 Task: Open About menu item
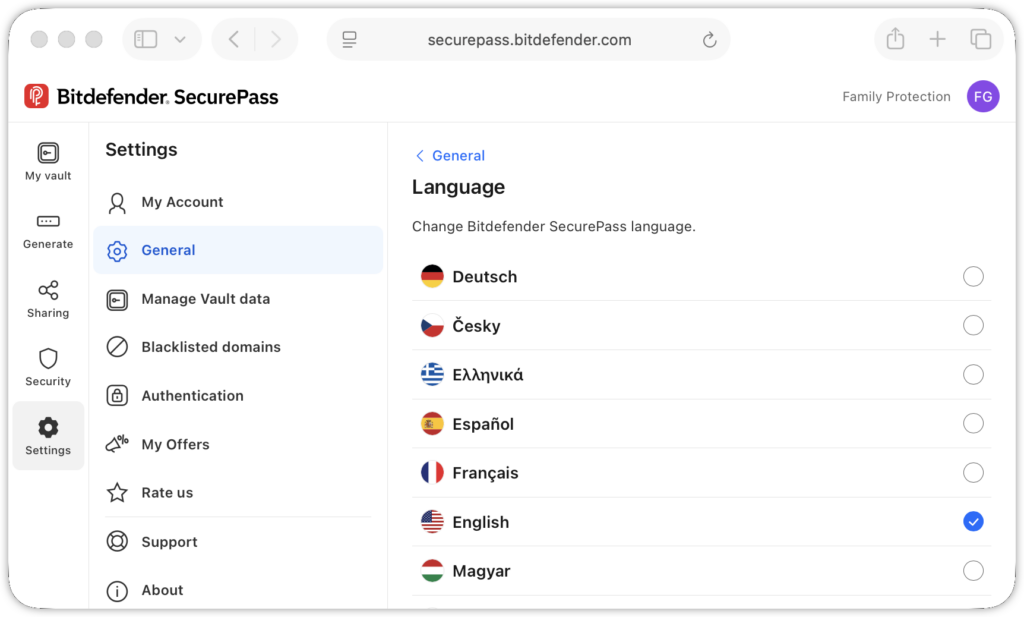238,590
